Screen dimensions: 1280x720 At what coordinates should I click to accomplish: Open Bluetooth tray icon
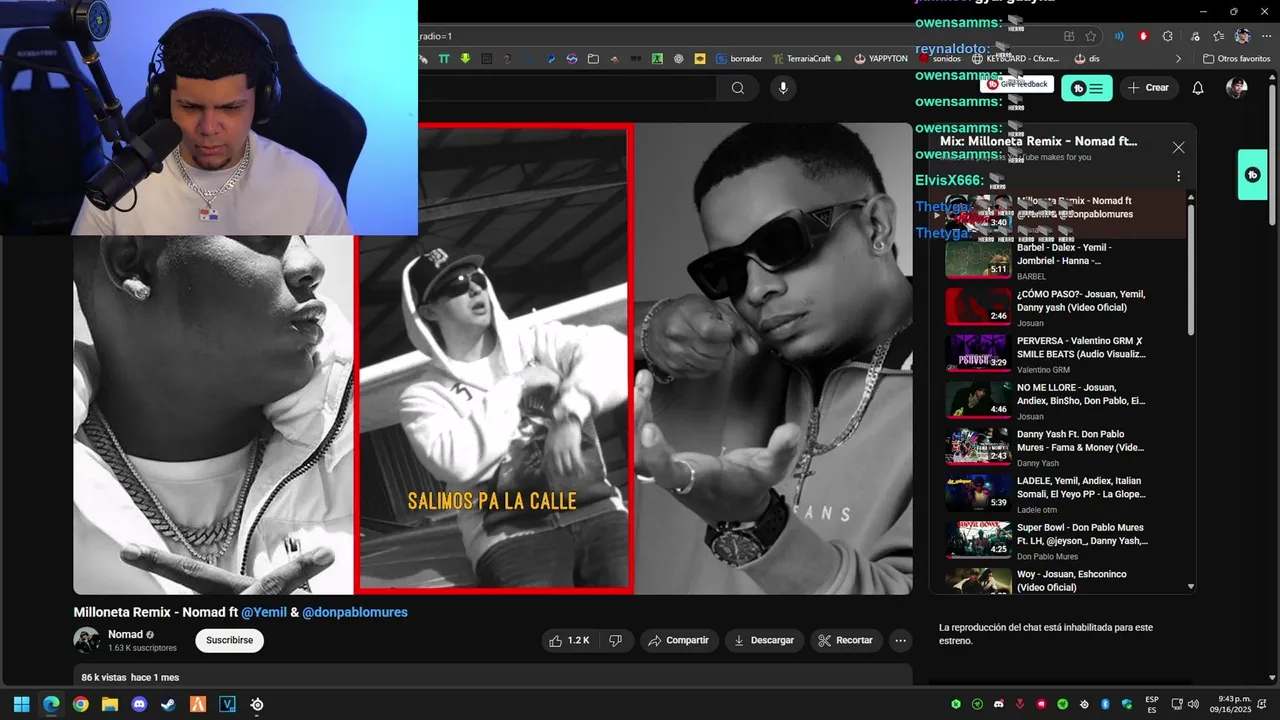click(1106, 704)
